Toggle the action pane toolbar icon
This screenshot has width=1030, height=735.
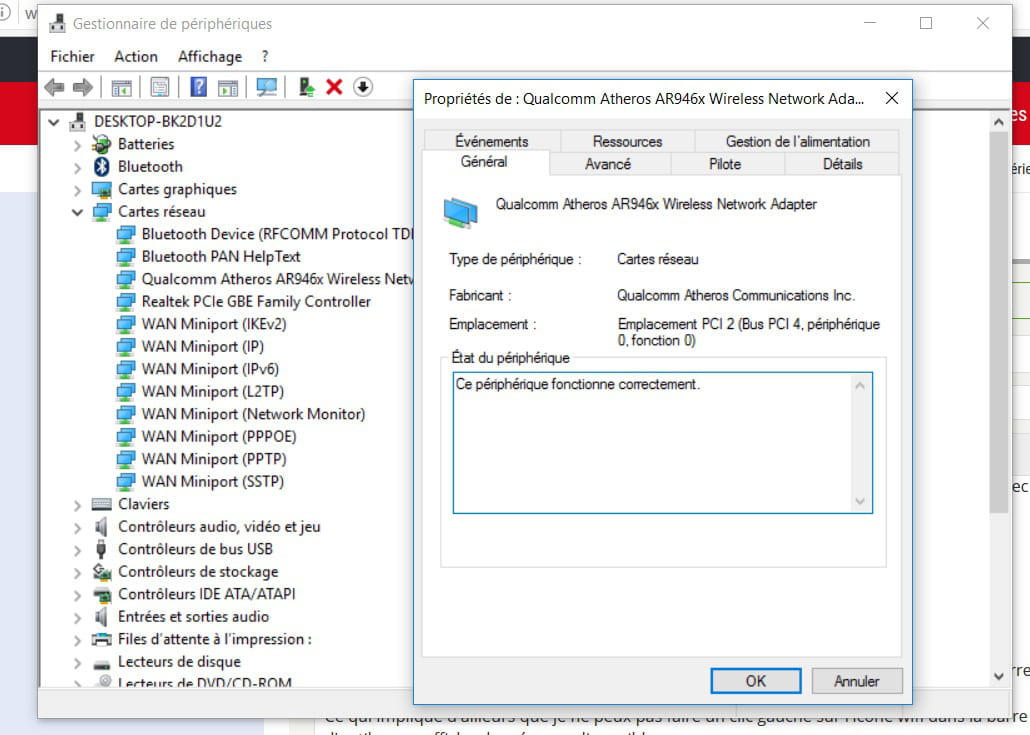[228, 87]
